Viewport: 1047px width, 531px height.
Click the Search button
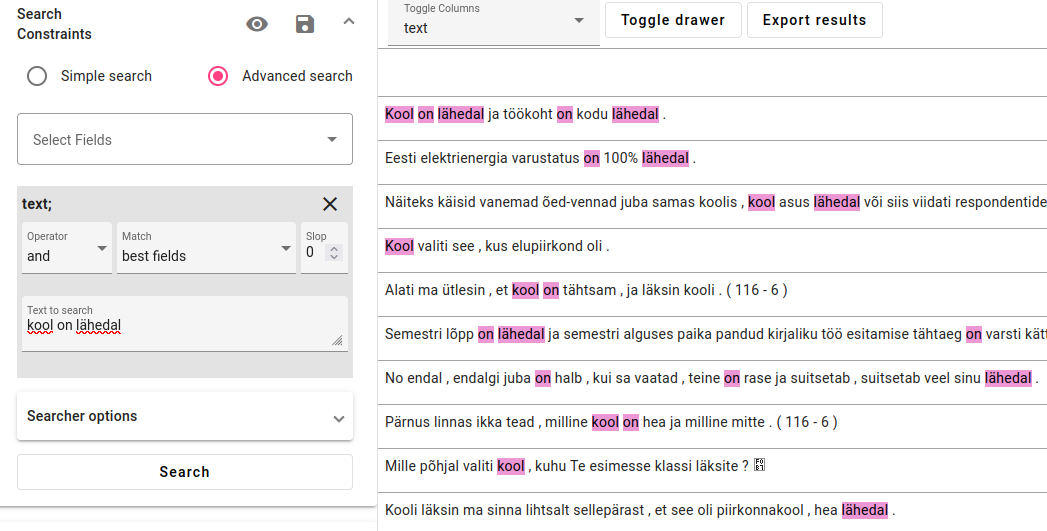coord(185,472)
